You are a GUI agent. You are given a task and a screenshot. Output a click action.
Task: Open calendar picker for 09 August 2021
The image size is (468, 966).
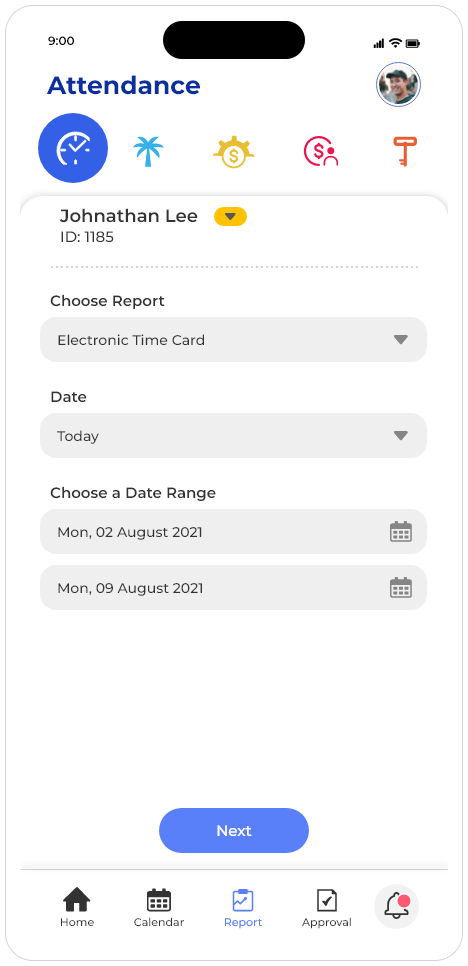[x=401, y=588]
